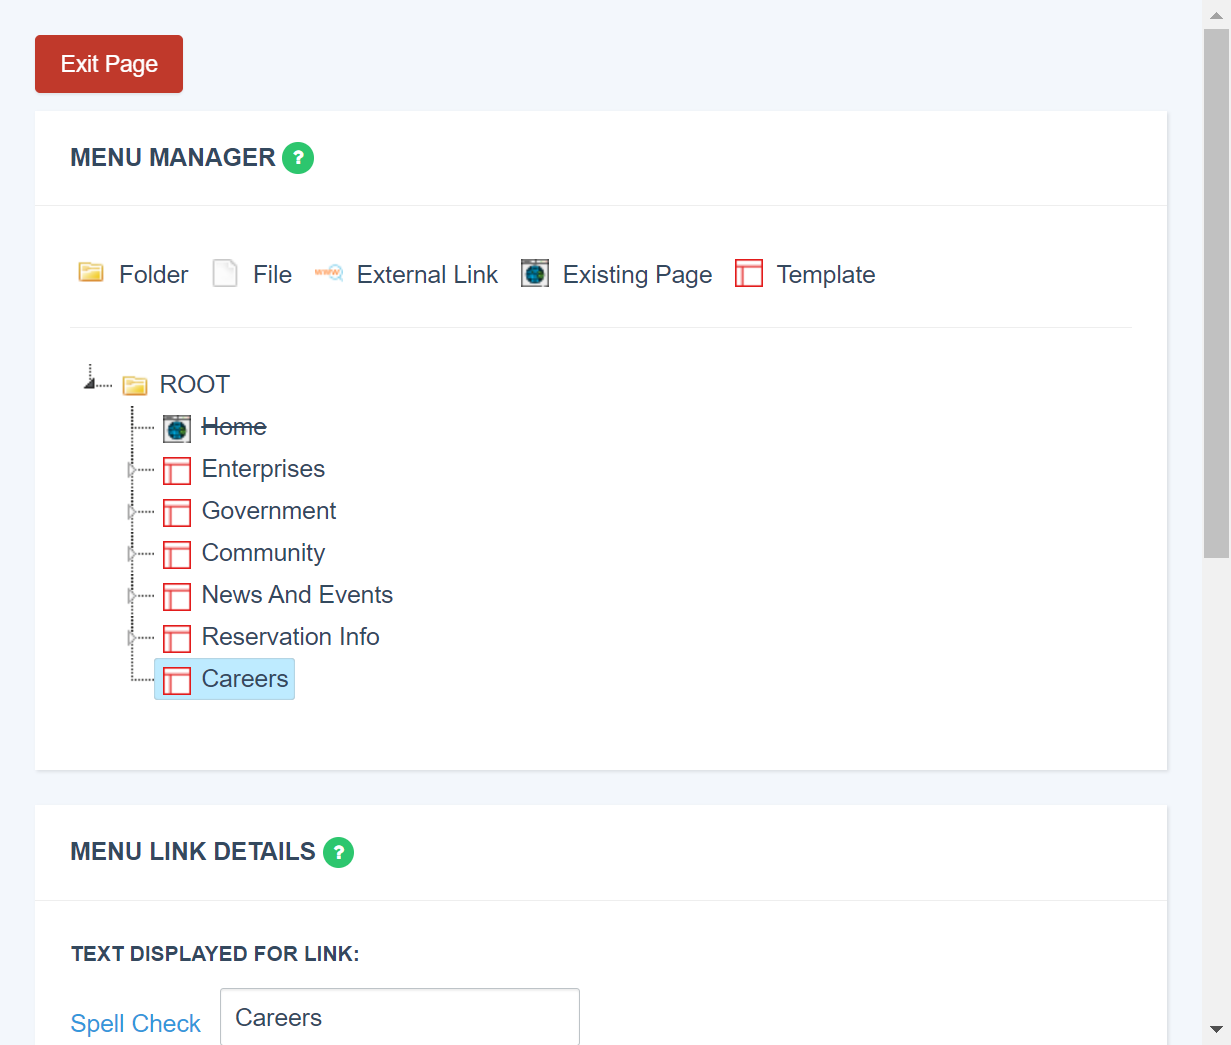Expand the Reservation Info tree node
Viewport: 1231px width, 1045px height.
tap(132, 638)
